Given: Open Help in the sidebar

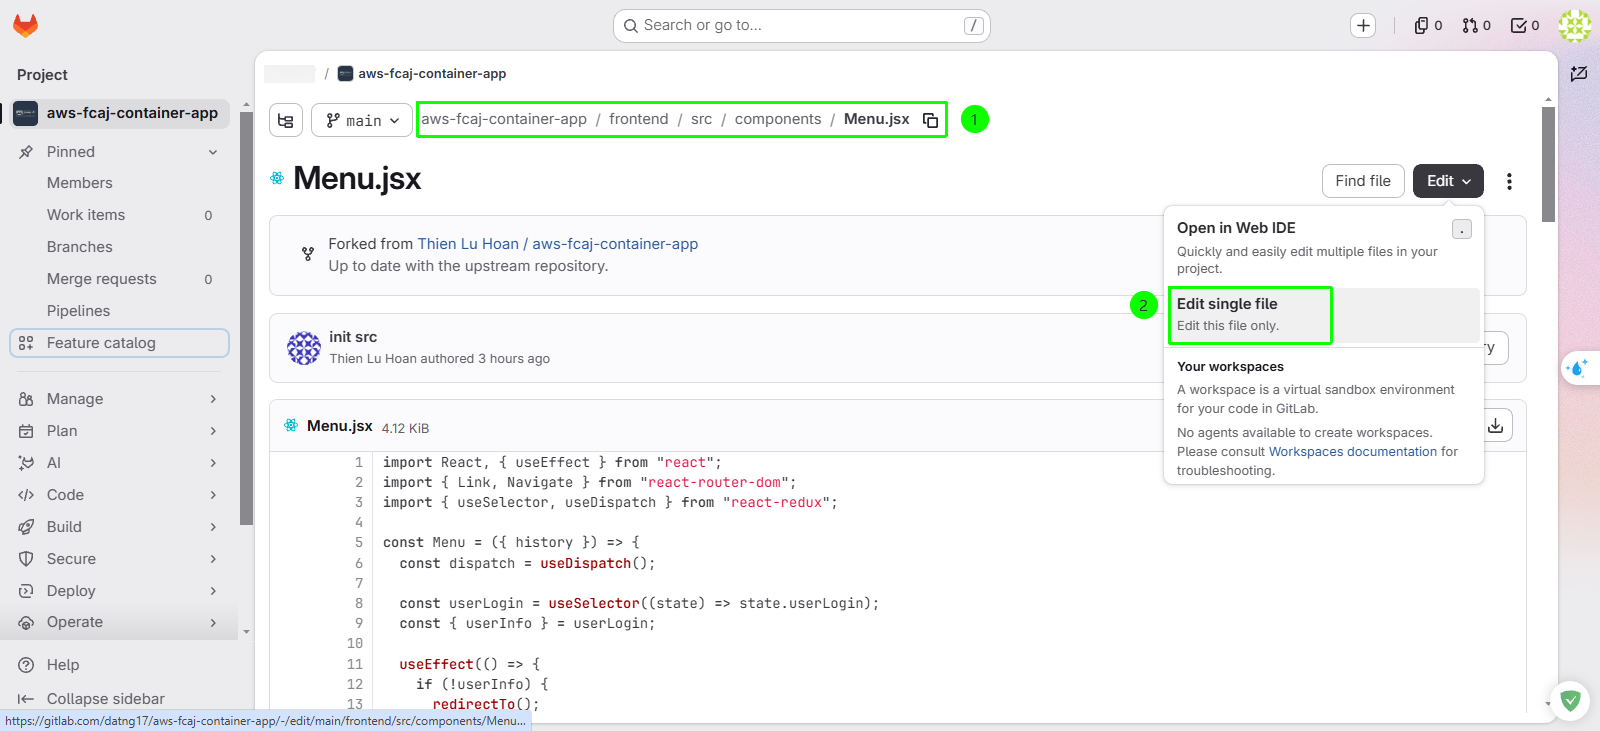Looking at the screenshot, I should pyautogui.click(x=120, y=665).
